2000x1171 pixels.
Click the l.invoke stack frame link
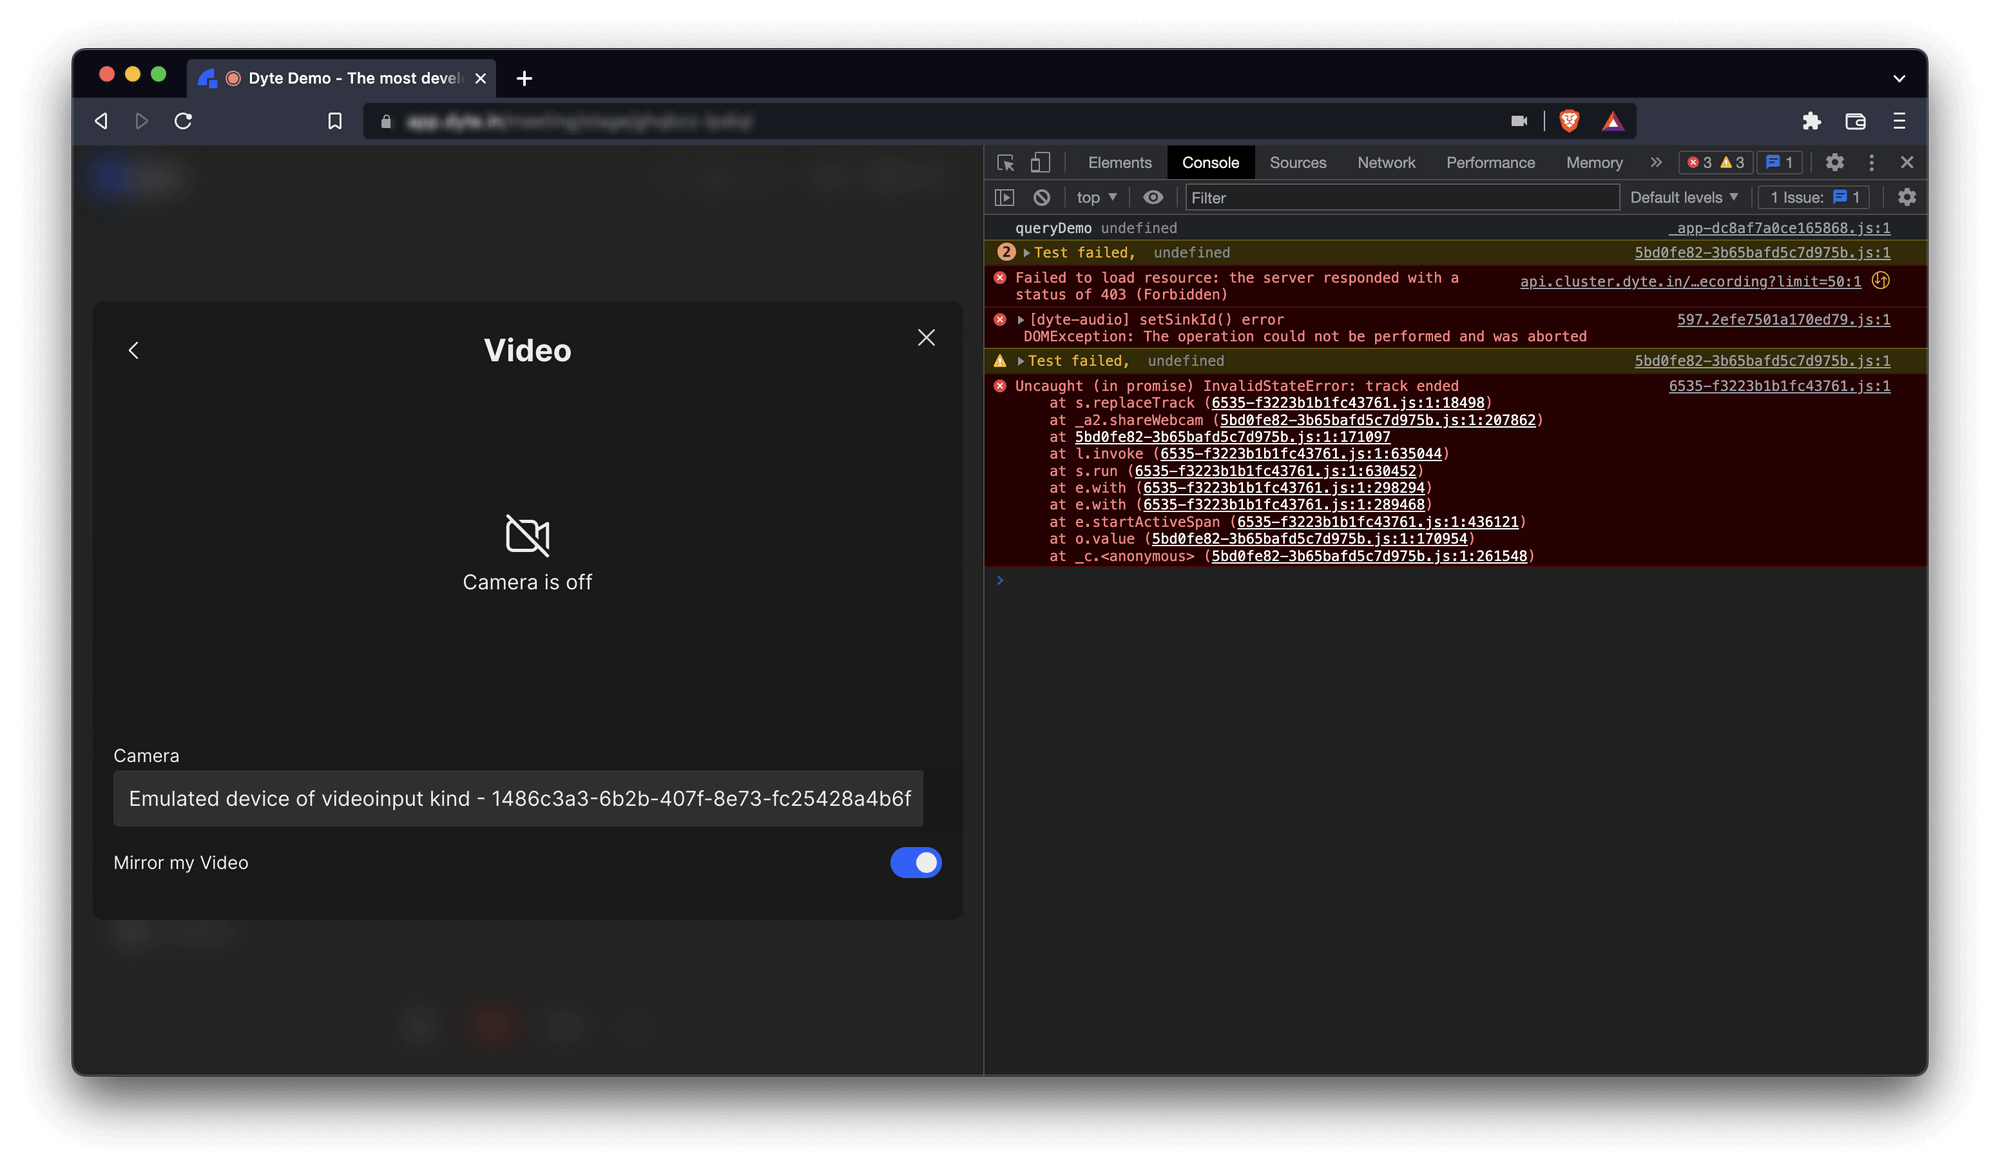click(1300, 454)
